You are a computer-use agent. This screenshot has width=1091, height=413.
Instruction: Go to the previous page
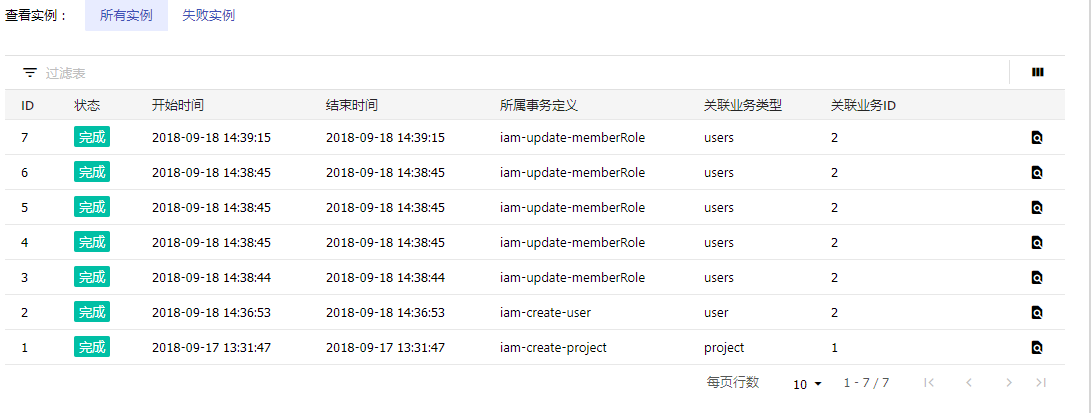(x=968, y=382)
